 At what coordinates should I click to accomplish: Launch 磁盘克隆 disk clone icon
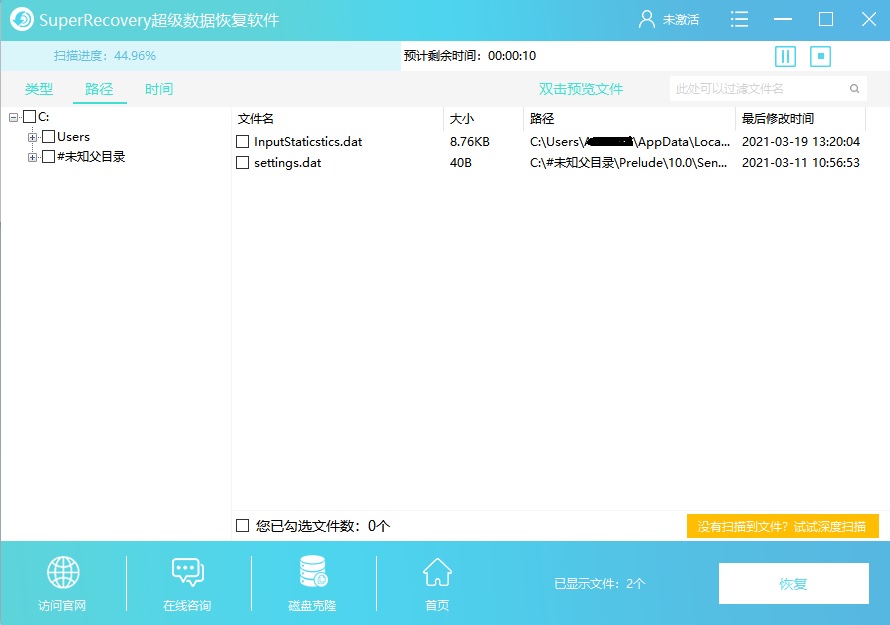click(x=313, y=572)
